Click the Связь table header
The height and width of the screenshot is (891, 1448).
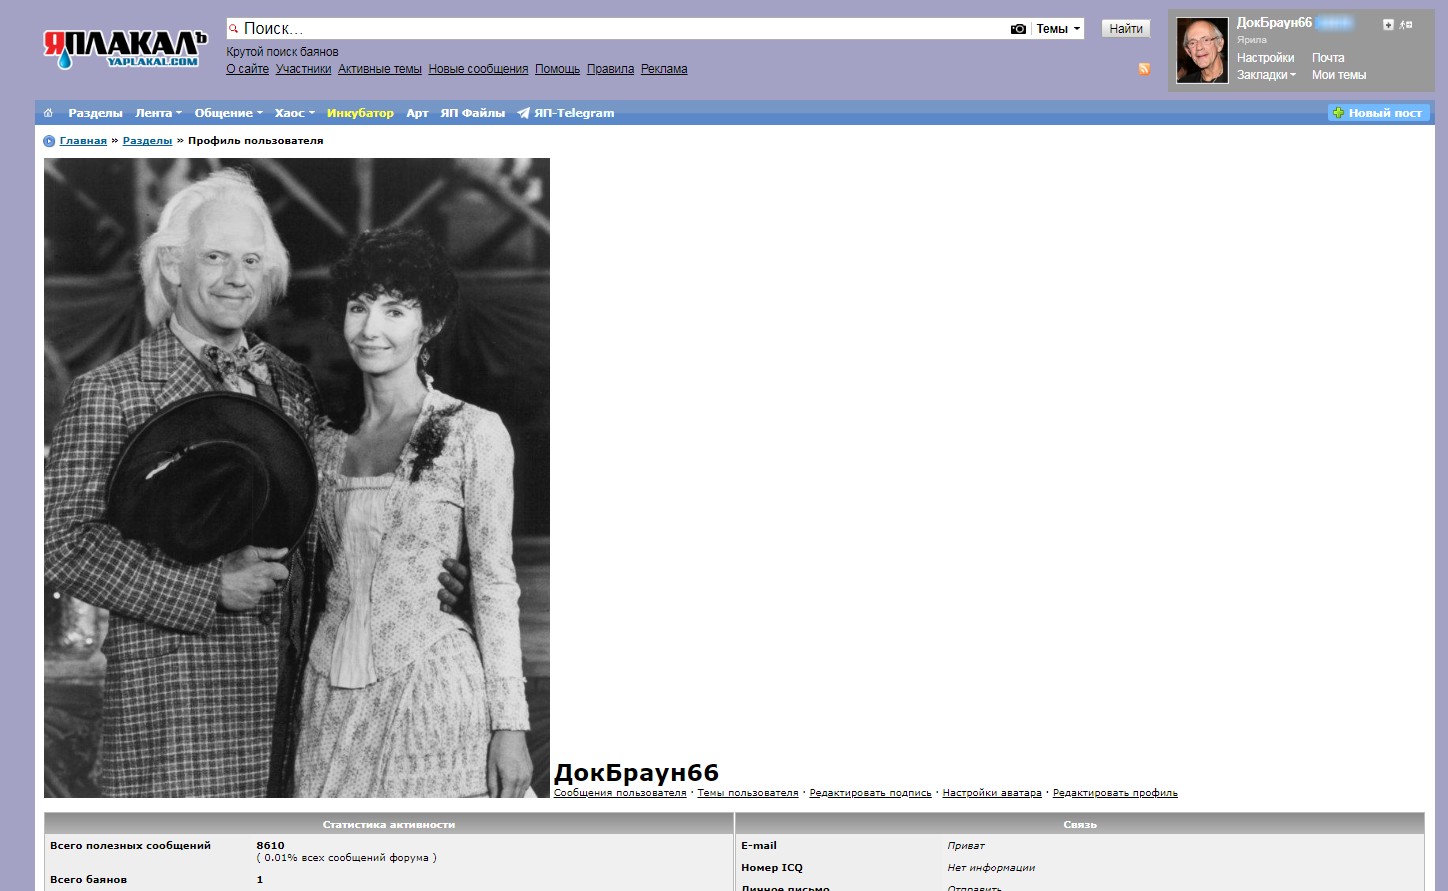[x=1080, y=824]
